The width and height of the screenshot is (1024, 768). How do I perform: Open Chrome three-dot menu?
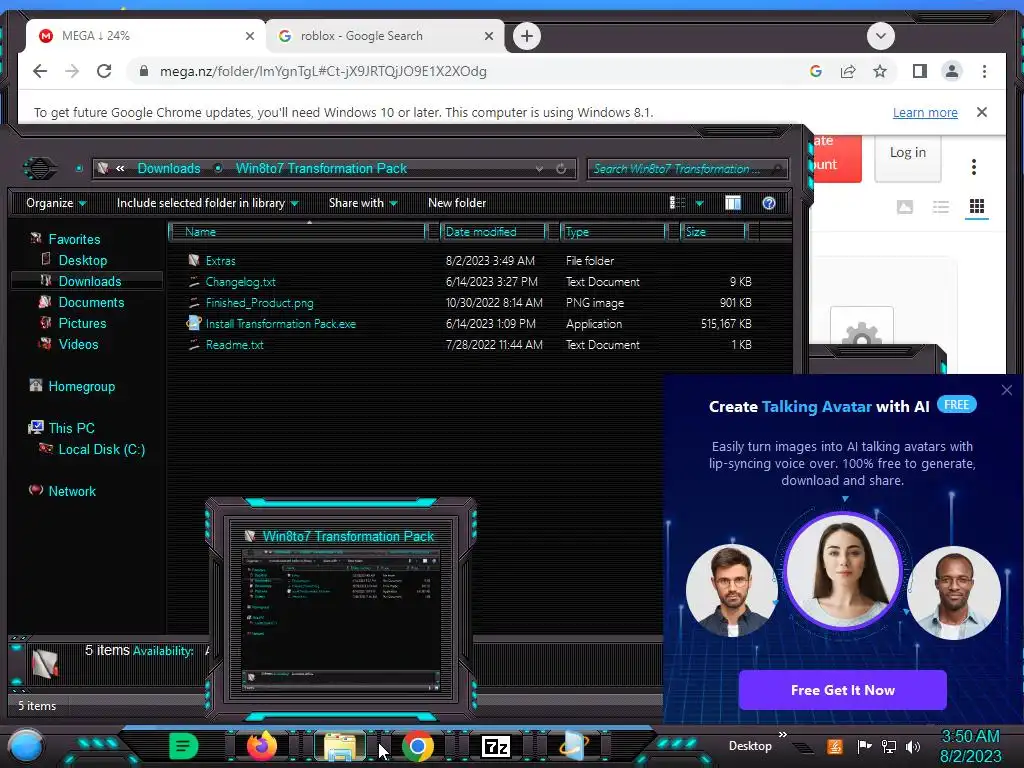pyautogui.click(x=984, y=71)
